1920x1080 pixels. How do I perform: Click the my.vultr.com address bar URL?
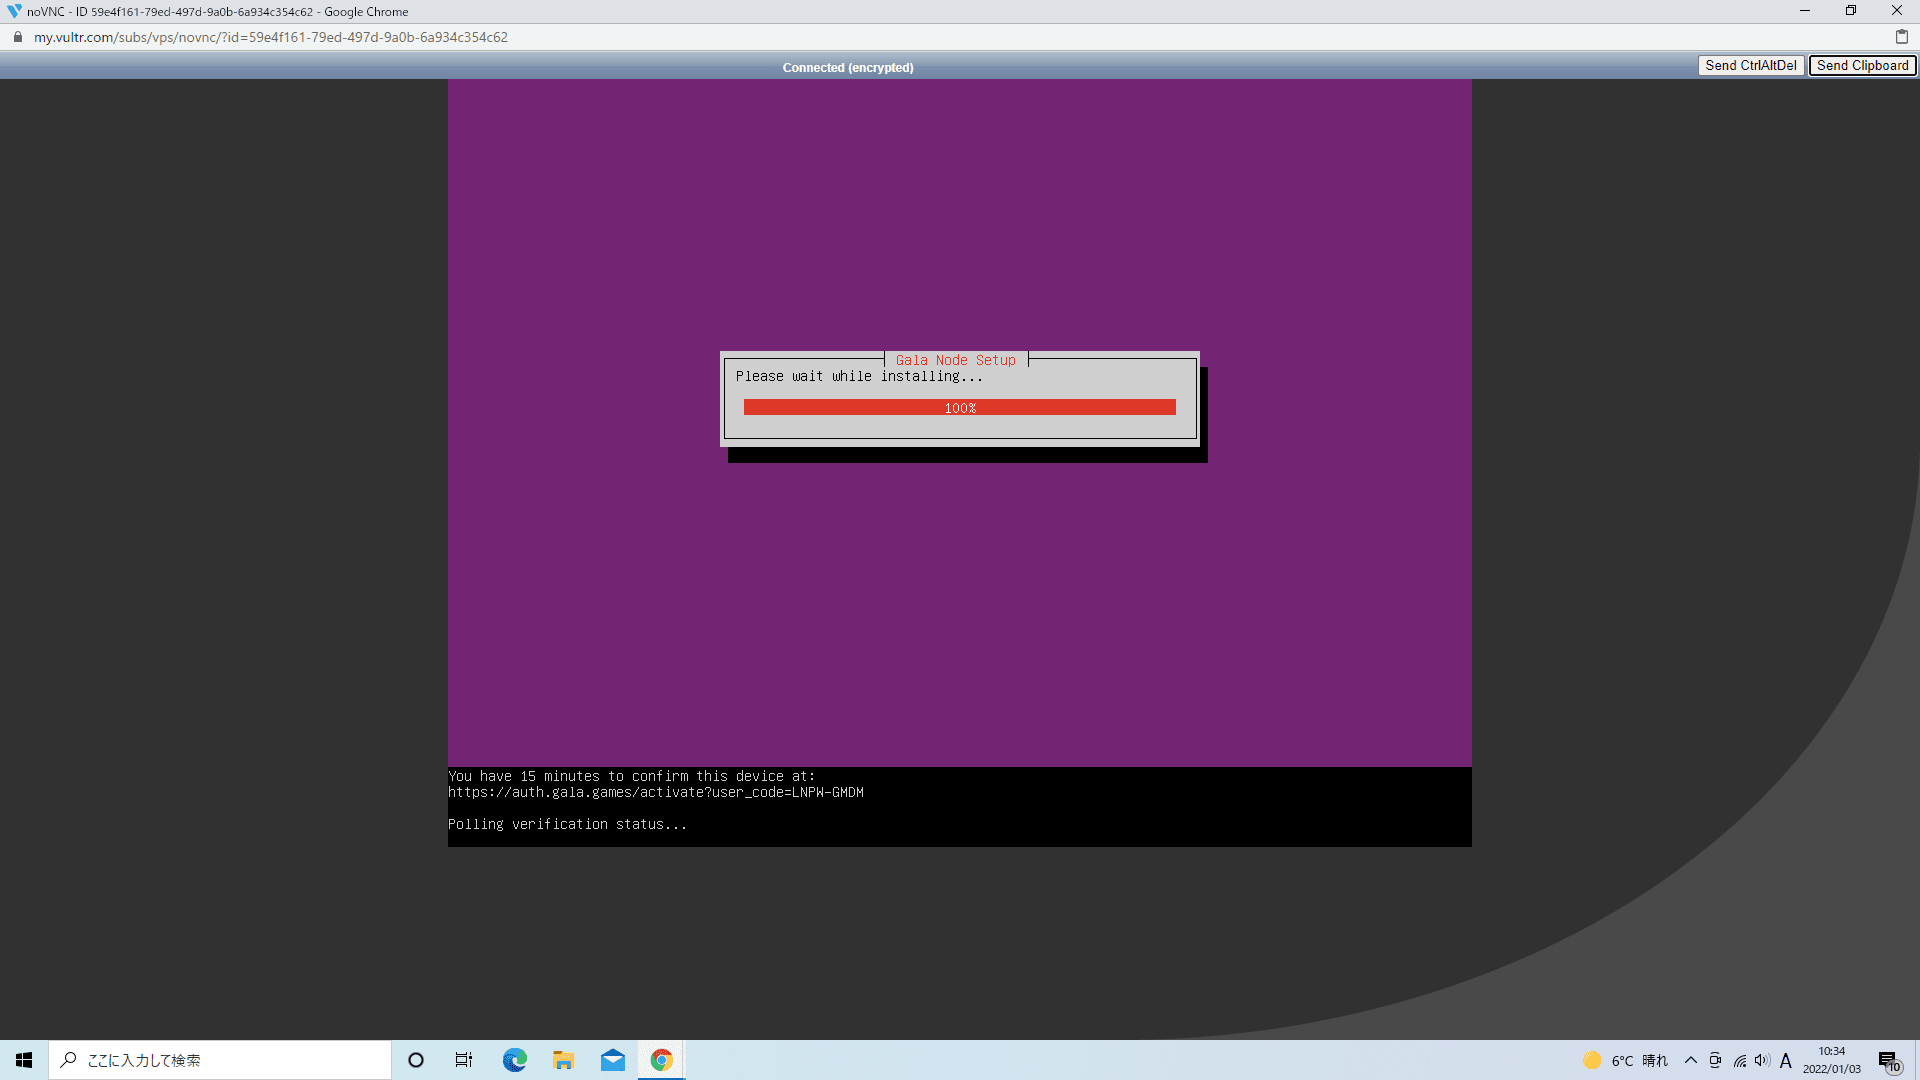point(270,37)
